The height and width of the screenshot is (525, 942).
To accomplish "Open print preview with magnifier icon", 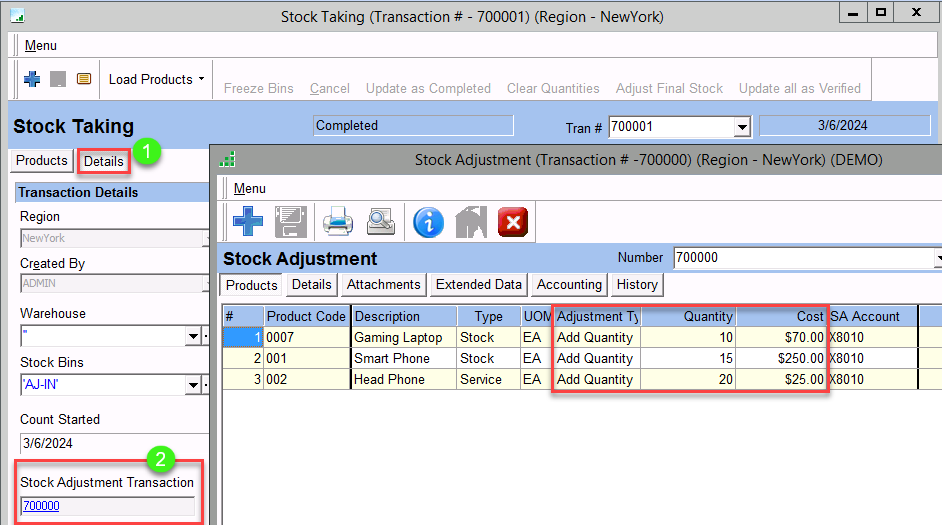I will click(382, 221).
